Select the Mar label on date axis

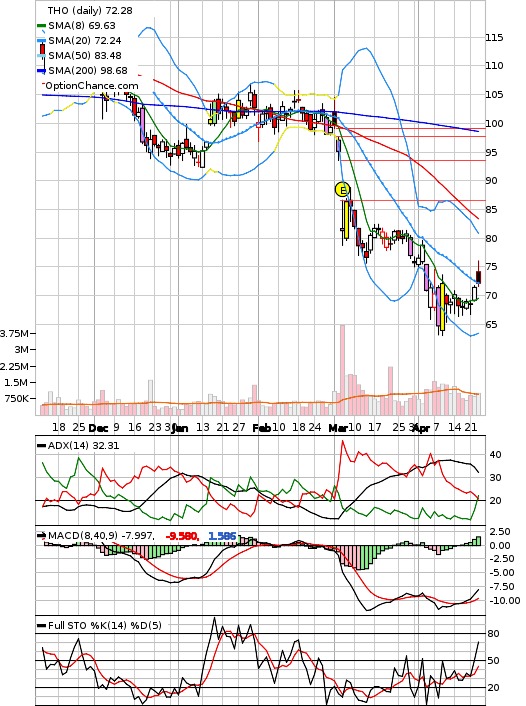click(x=337, y=428)
